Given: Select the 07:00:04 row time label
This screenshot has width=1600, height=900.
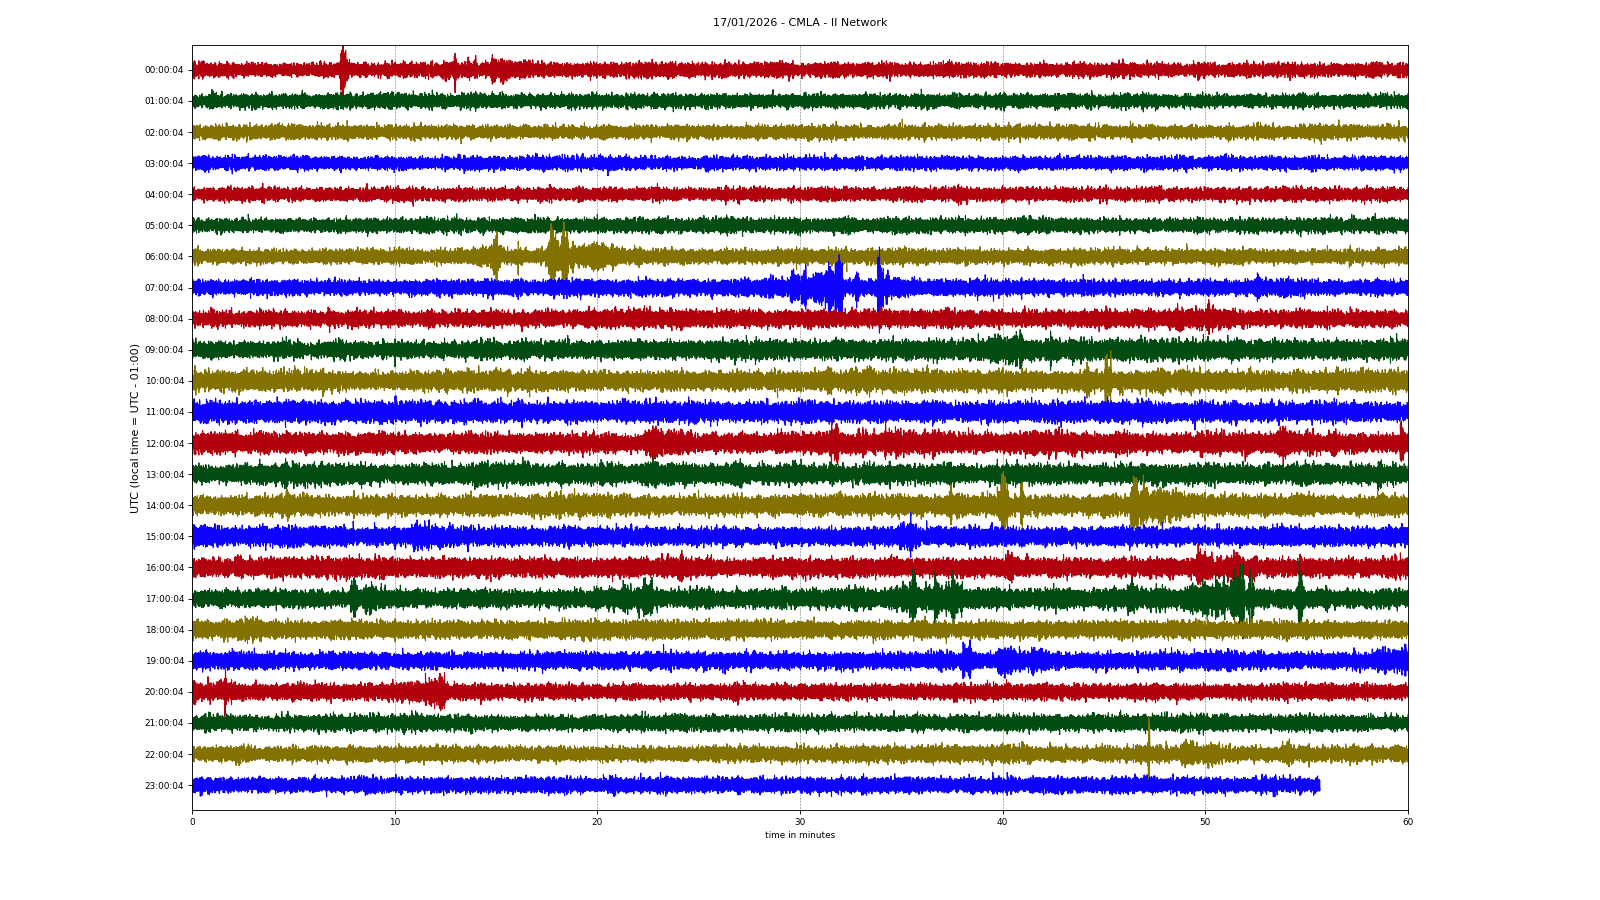Looking at the screenshot, I should click(x=164, y=288).
